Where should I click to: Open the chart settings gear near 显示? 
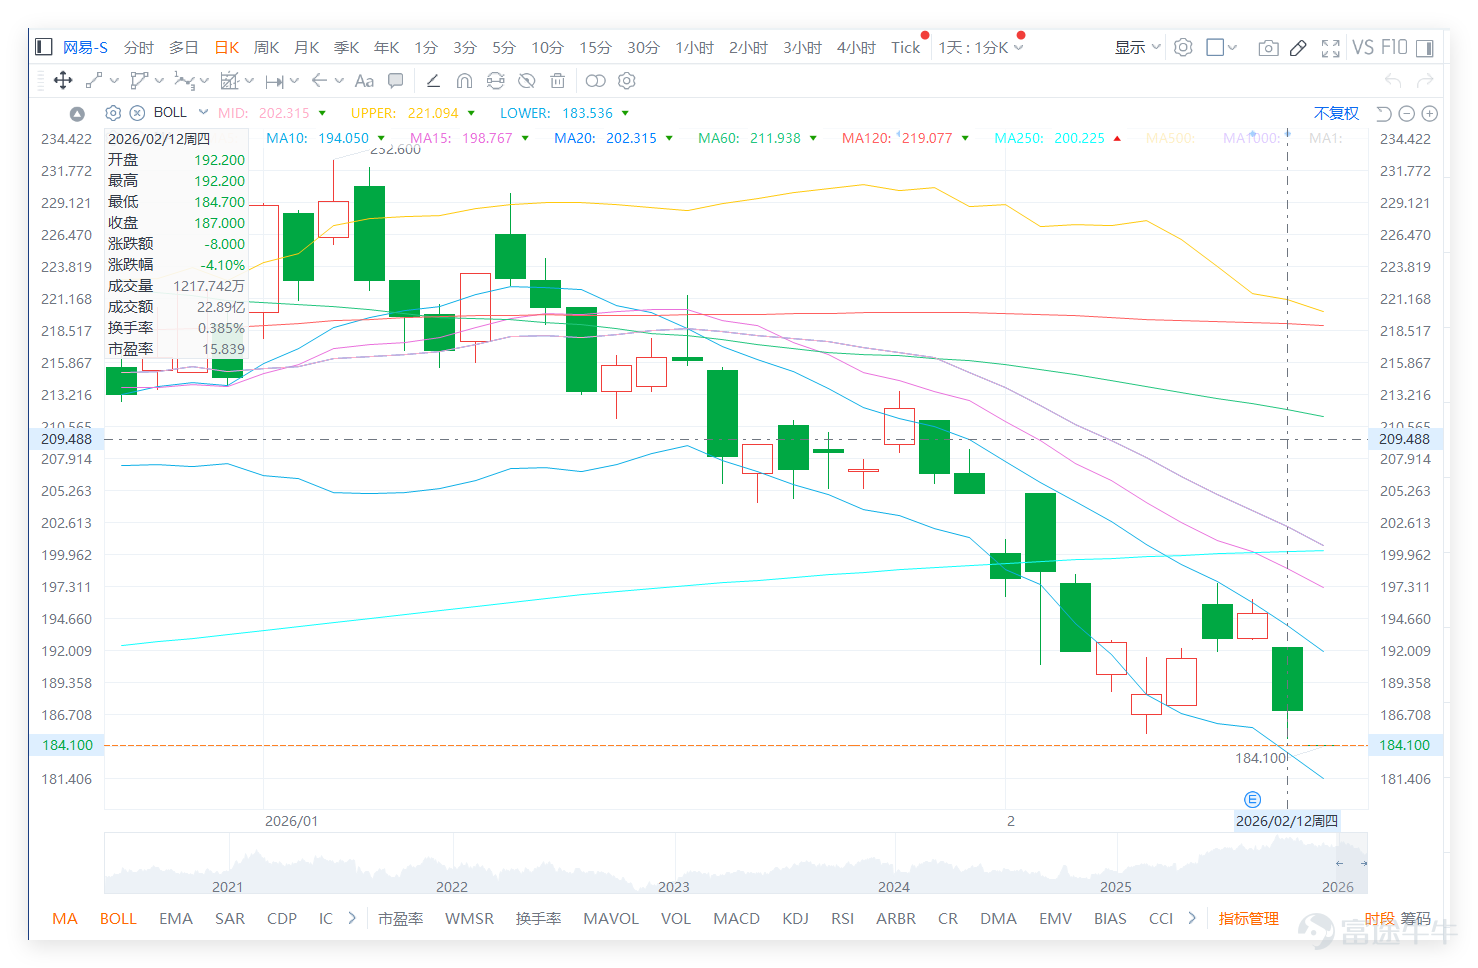click(1183, 47)
